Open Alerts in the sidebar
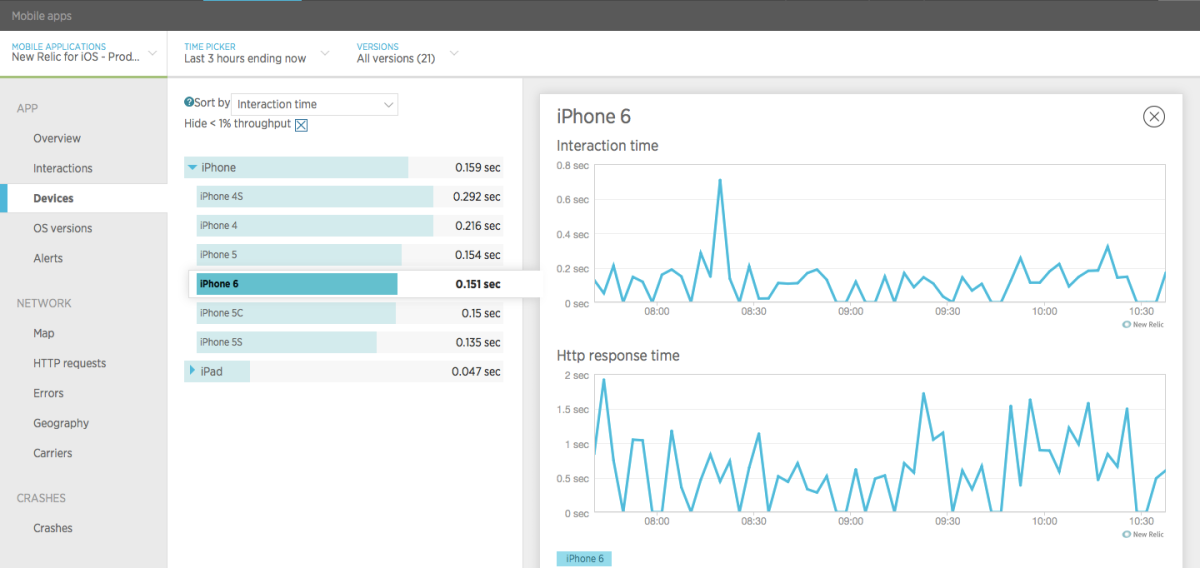Viewport: 1200px width, 568px height. tap(48, 258)
